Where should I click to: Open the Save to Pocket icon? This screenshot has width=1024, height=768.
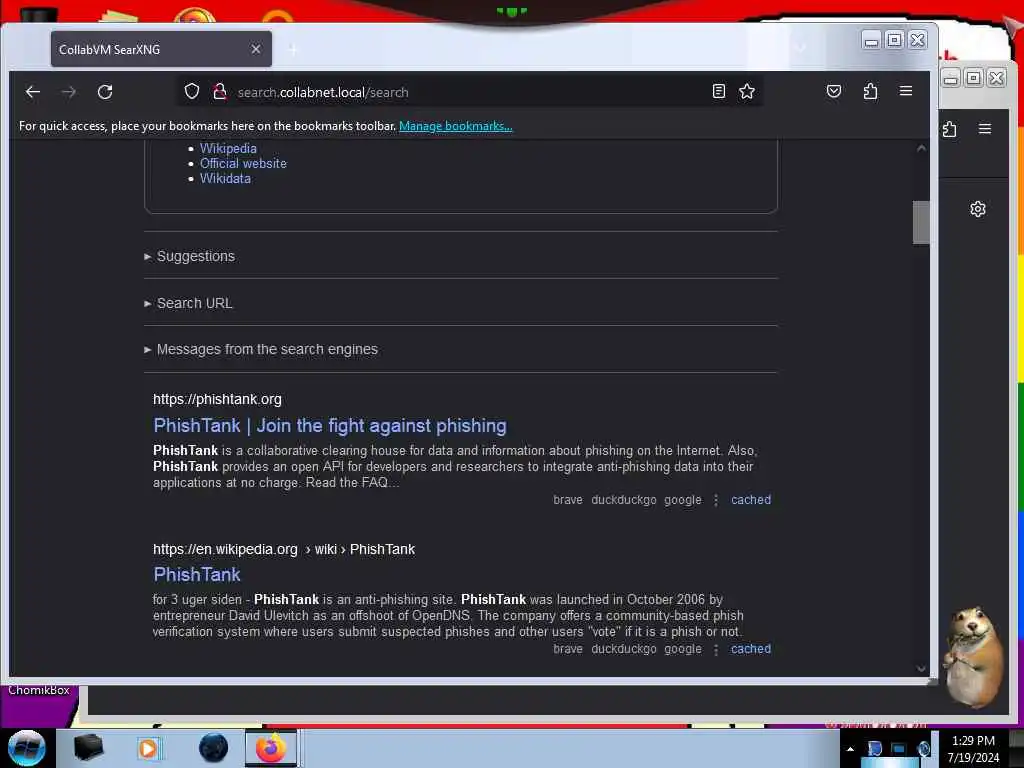834,91
